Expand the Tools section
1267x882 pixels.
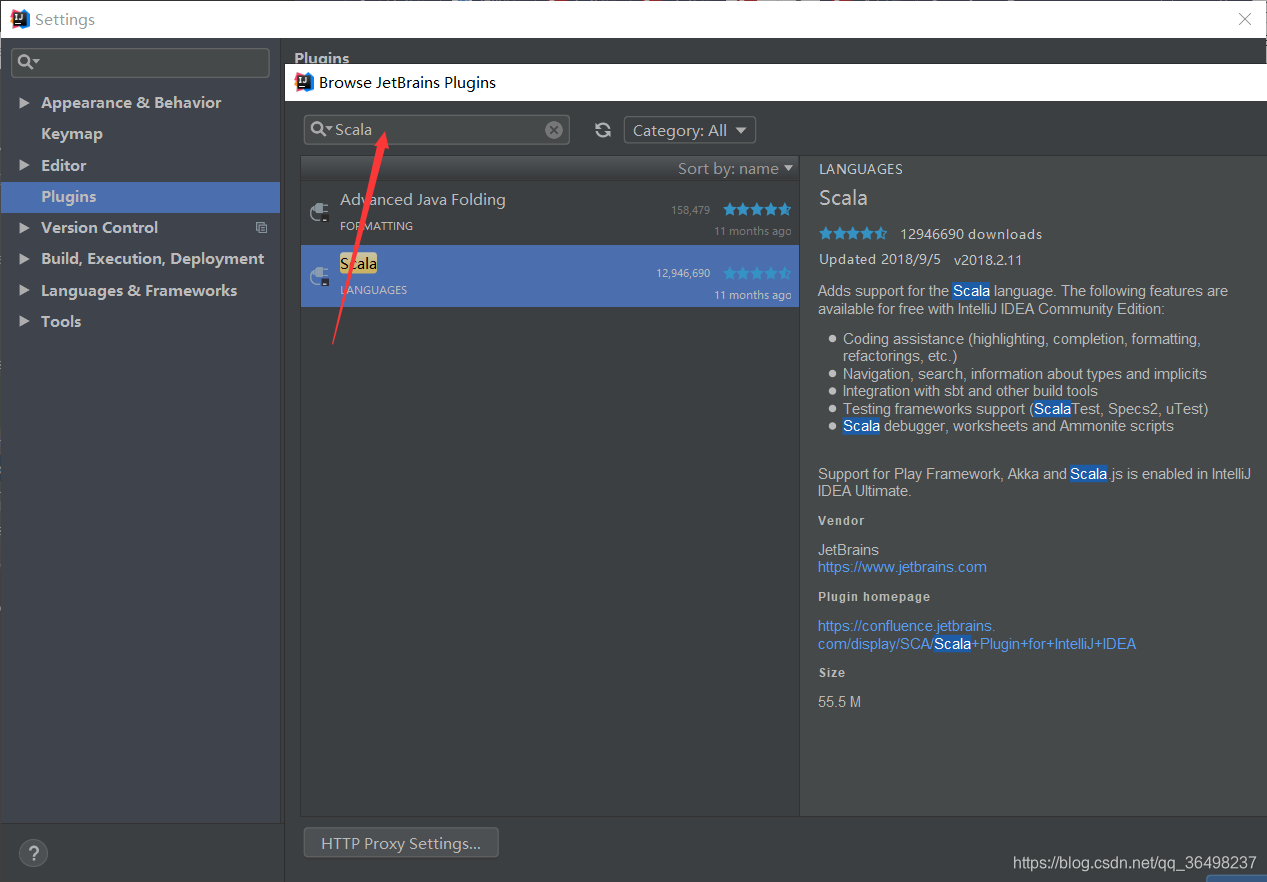(24, 322)
